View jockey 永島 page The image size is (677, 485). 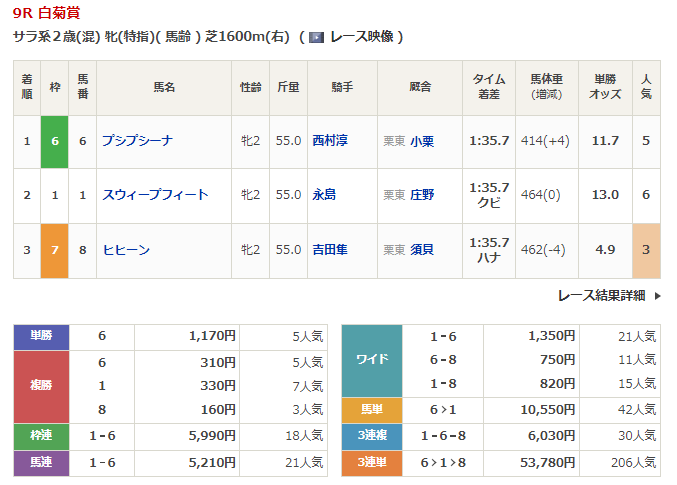click(x=324, y=195)
